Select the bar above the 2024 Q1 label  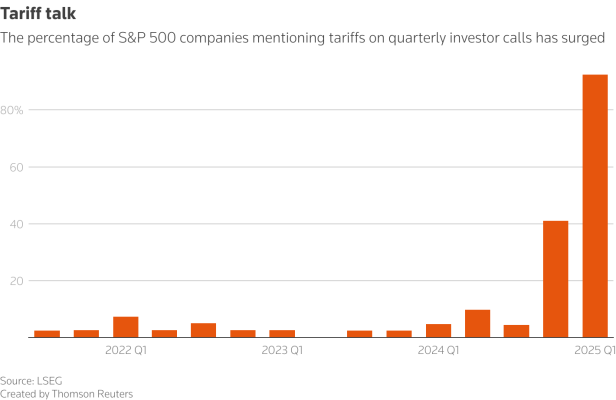438,331
